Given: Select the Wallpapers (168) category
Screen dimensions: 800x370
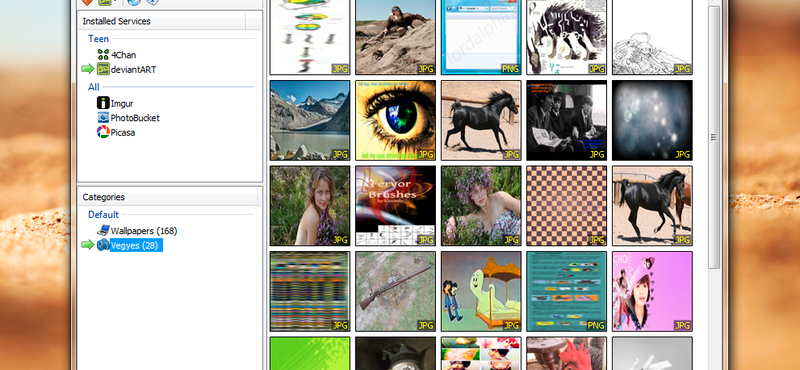Looking at the screenshot, I should [144, 231].
